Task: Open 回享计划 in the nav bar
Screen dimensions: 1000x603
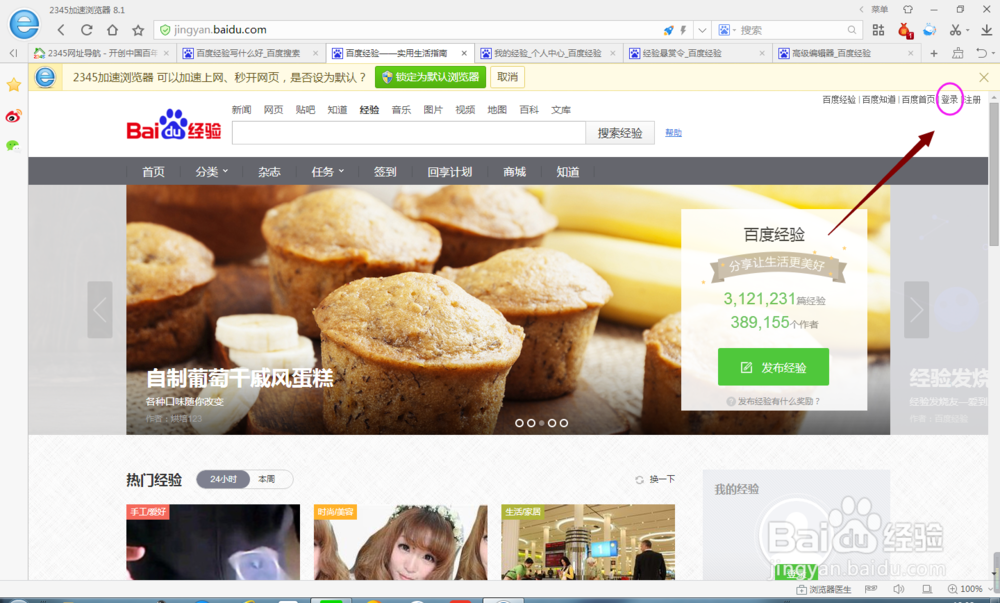Action: (x=450, y=171)
